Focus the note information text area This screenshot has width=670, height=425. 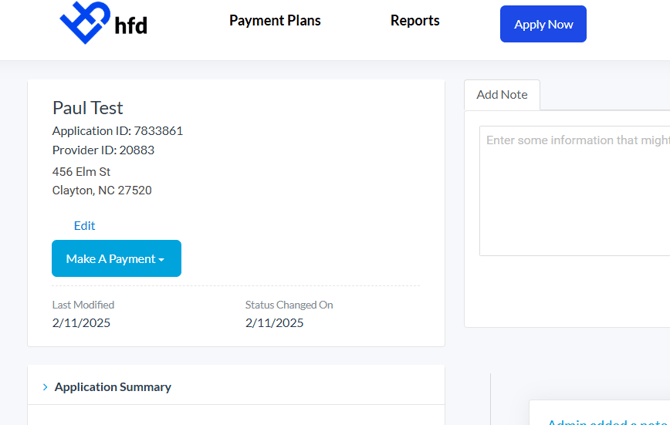click(x=574, y=191)
